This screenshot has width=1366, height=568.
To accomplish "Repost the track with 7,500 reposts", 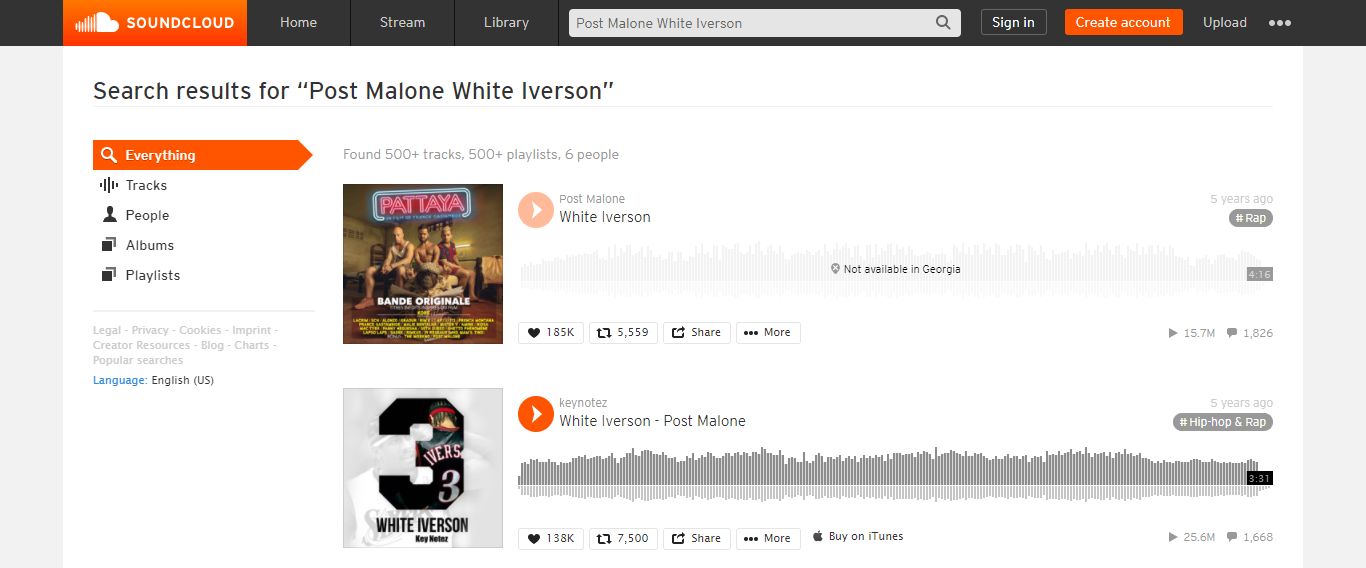I will coord(623,538).
